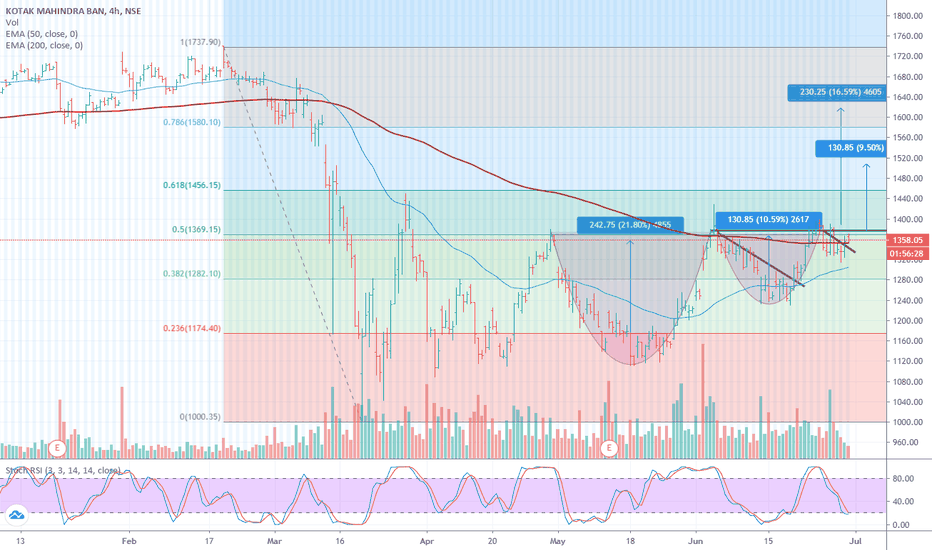
Task: Open the earnings marker E near mid-May
Action: tap(608, 448)
